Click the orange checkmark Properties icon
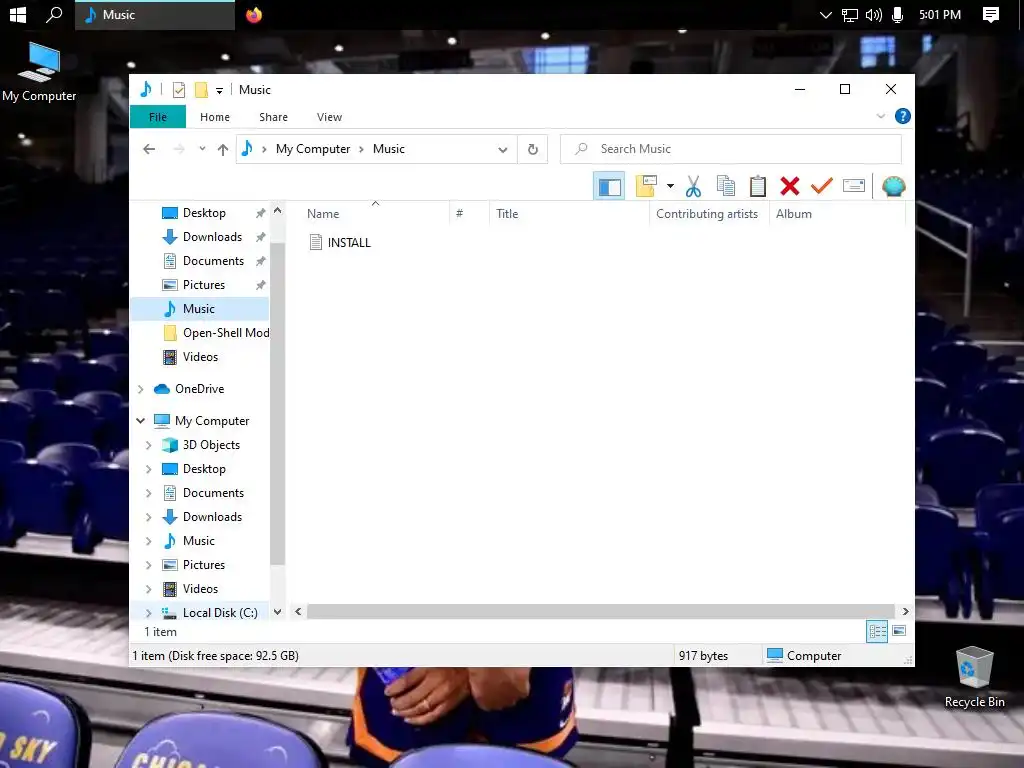This screenshot has width=1024, height=768. 822,187
